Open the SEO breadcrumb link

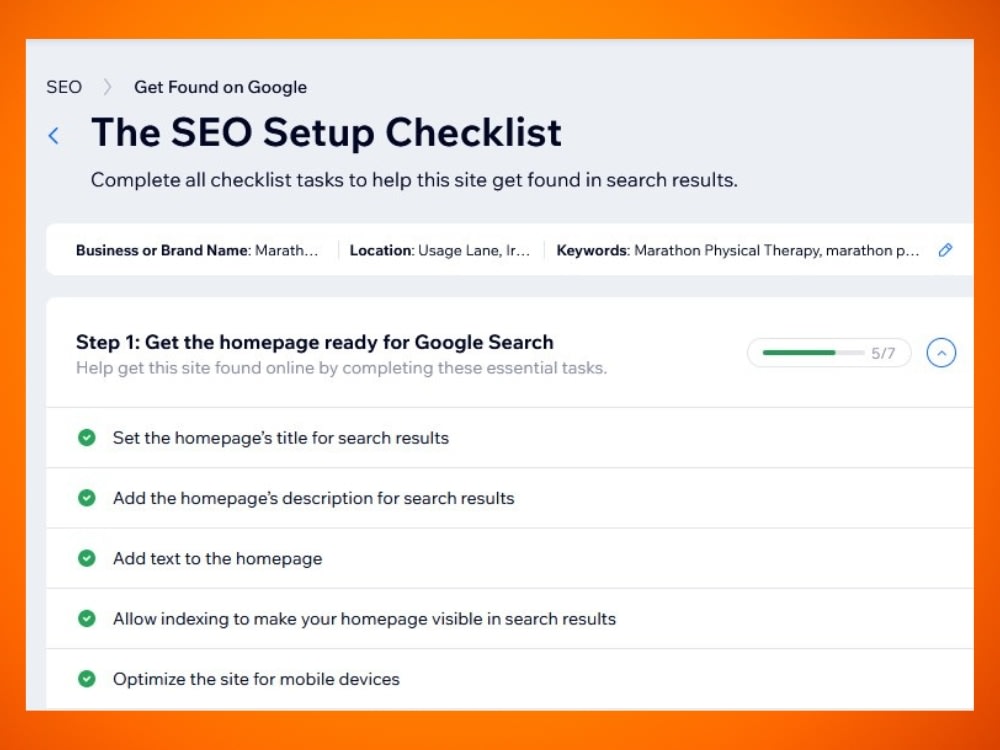click(x=64, y=87)
